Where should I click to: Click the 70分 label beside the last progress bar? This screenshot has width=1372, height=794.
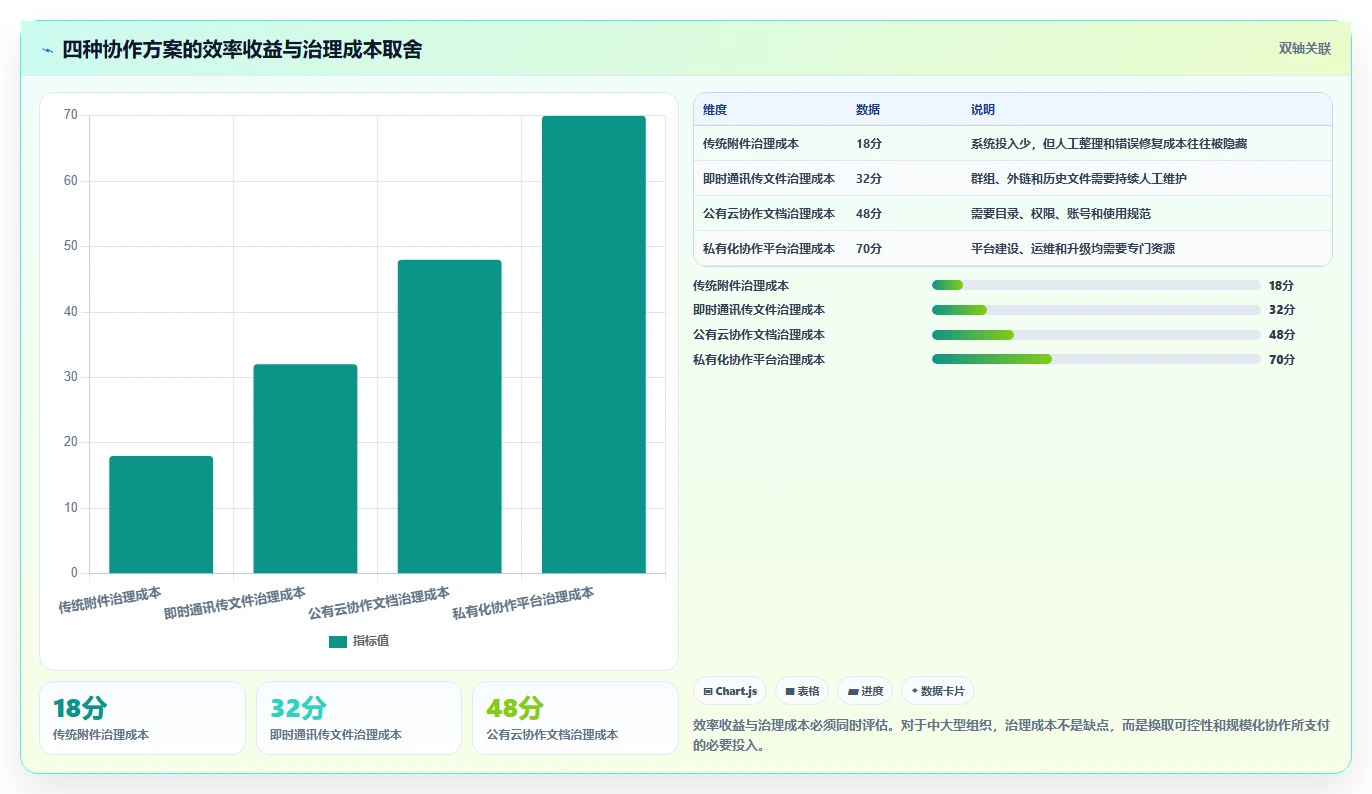point(1282,360)
